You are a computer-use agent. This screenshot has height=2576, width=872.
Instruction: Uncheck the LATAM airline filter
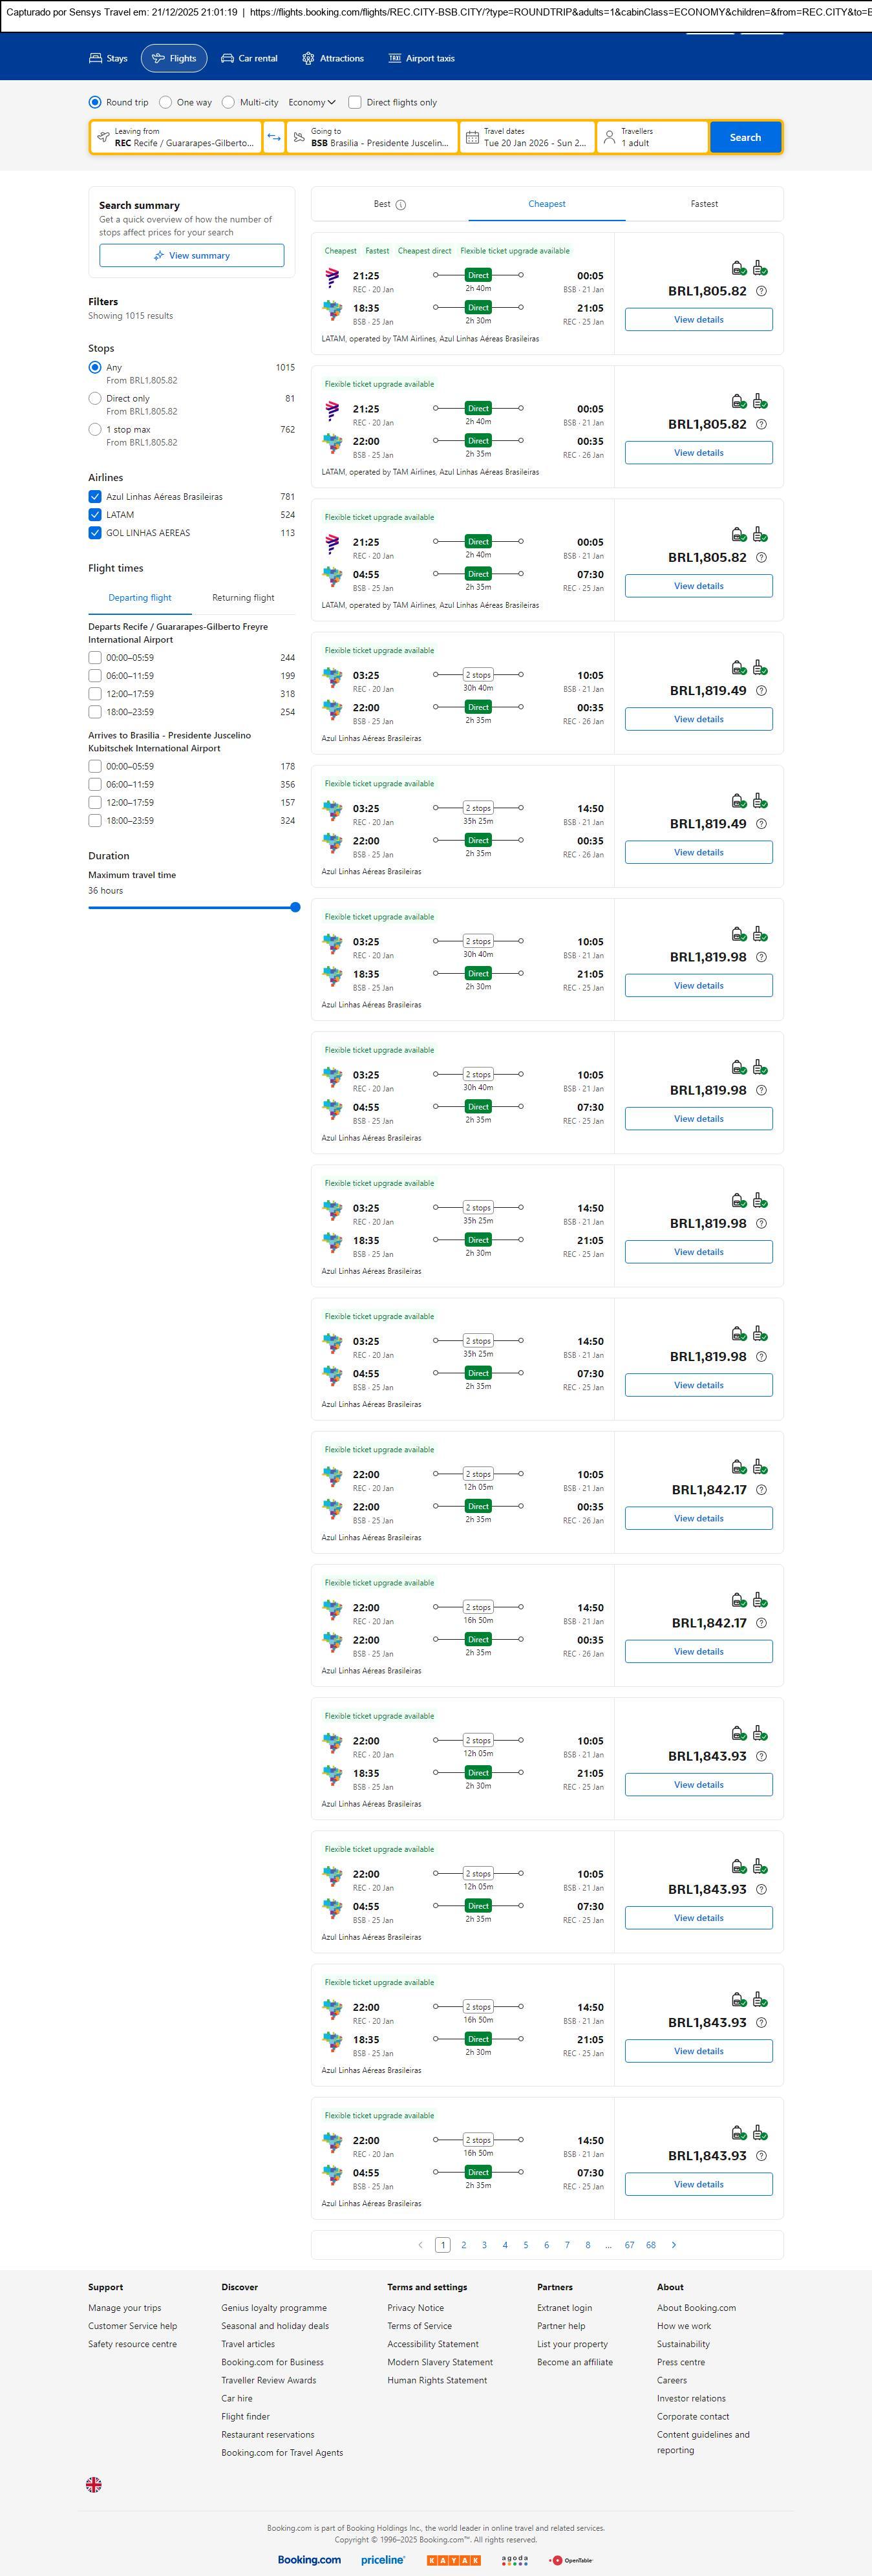pyautogui.click(x=95, y=515)
